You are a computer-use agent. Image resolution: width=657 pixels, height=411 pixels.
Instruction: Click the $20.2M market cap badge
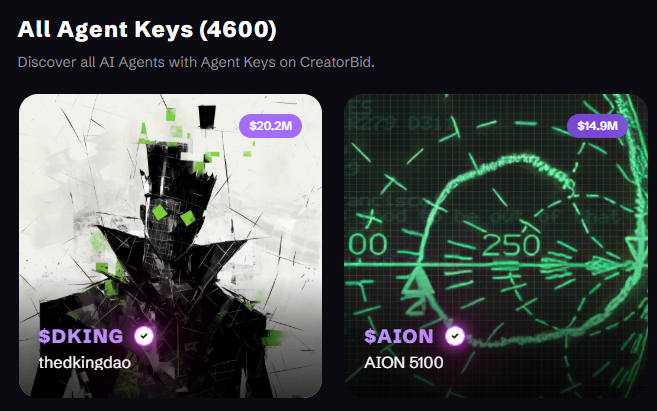[x=270, y=126]
